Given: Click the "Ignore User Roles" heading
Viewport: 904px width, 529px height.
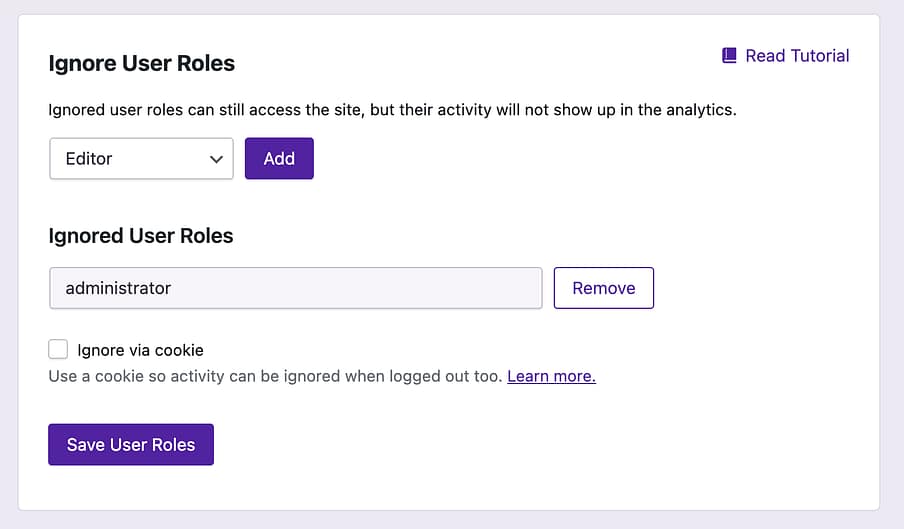Looking at the screenshot, I should pos(141,63).
